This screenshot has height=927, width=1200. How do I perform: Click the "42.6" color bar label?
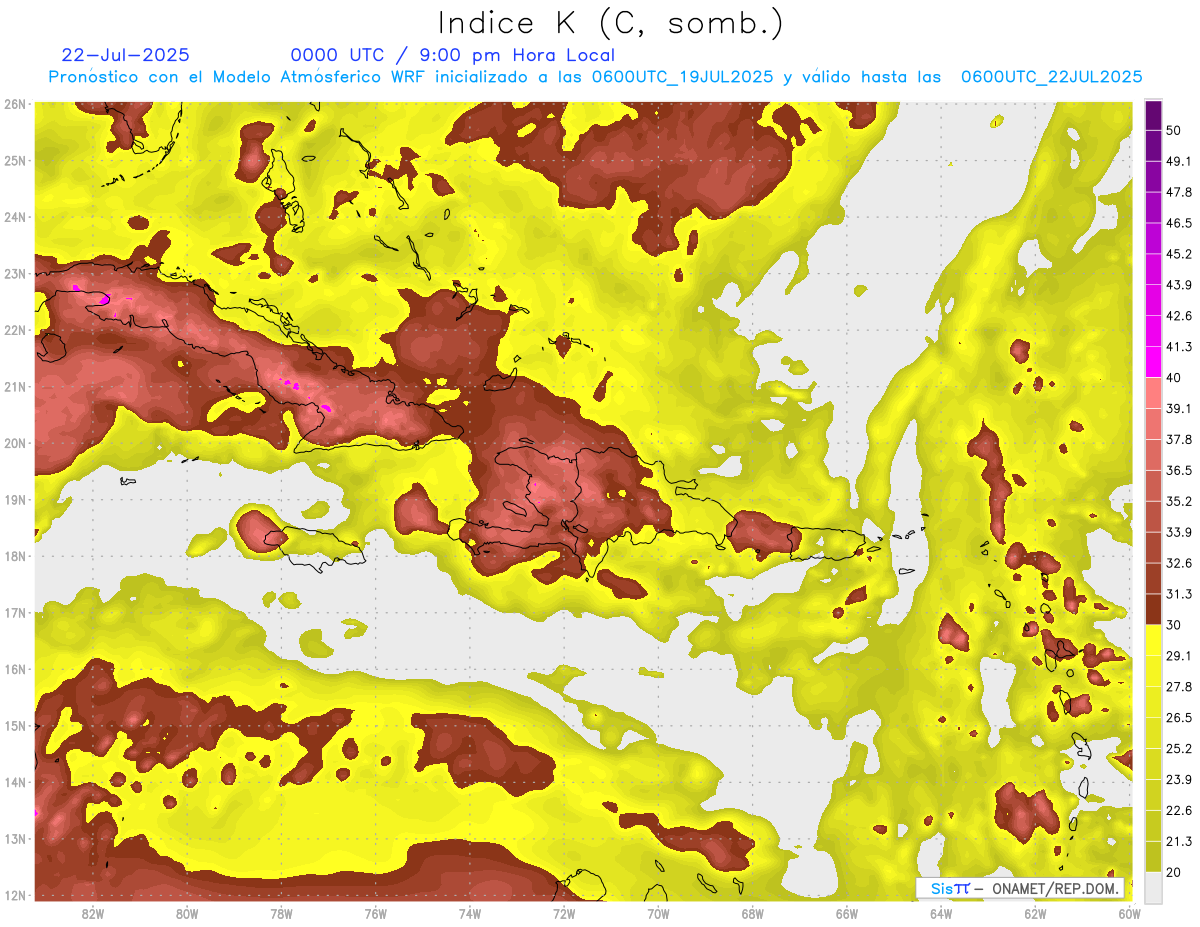1178,316
